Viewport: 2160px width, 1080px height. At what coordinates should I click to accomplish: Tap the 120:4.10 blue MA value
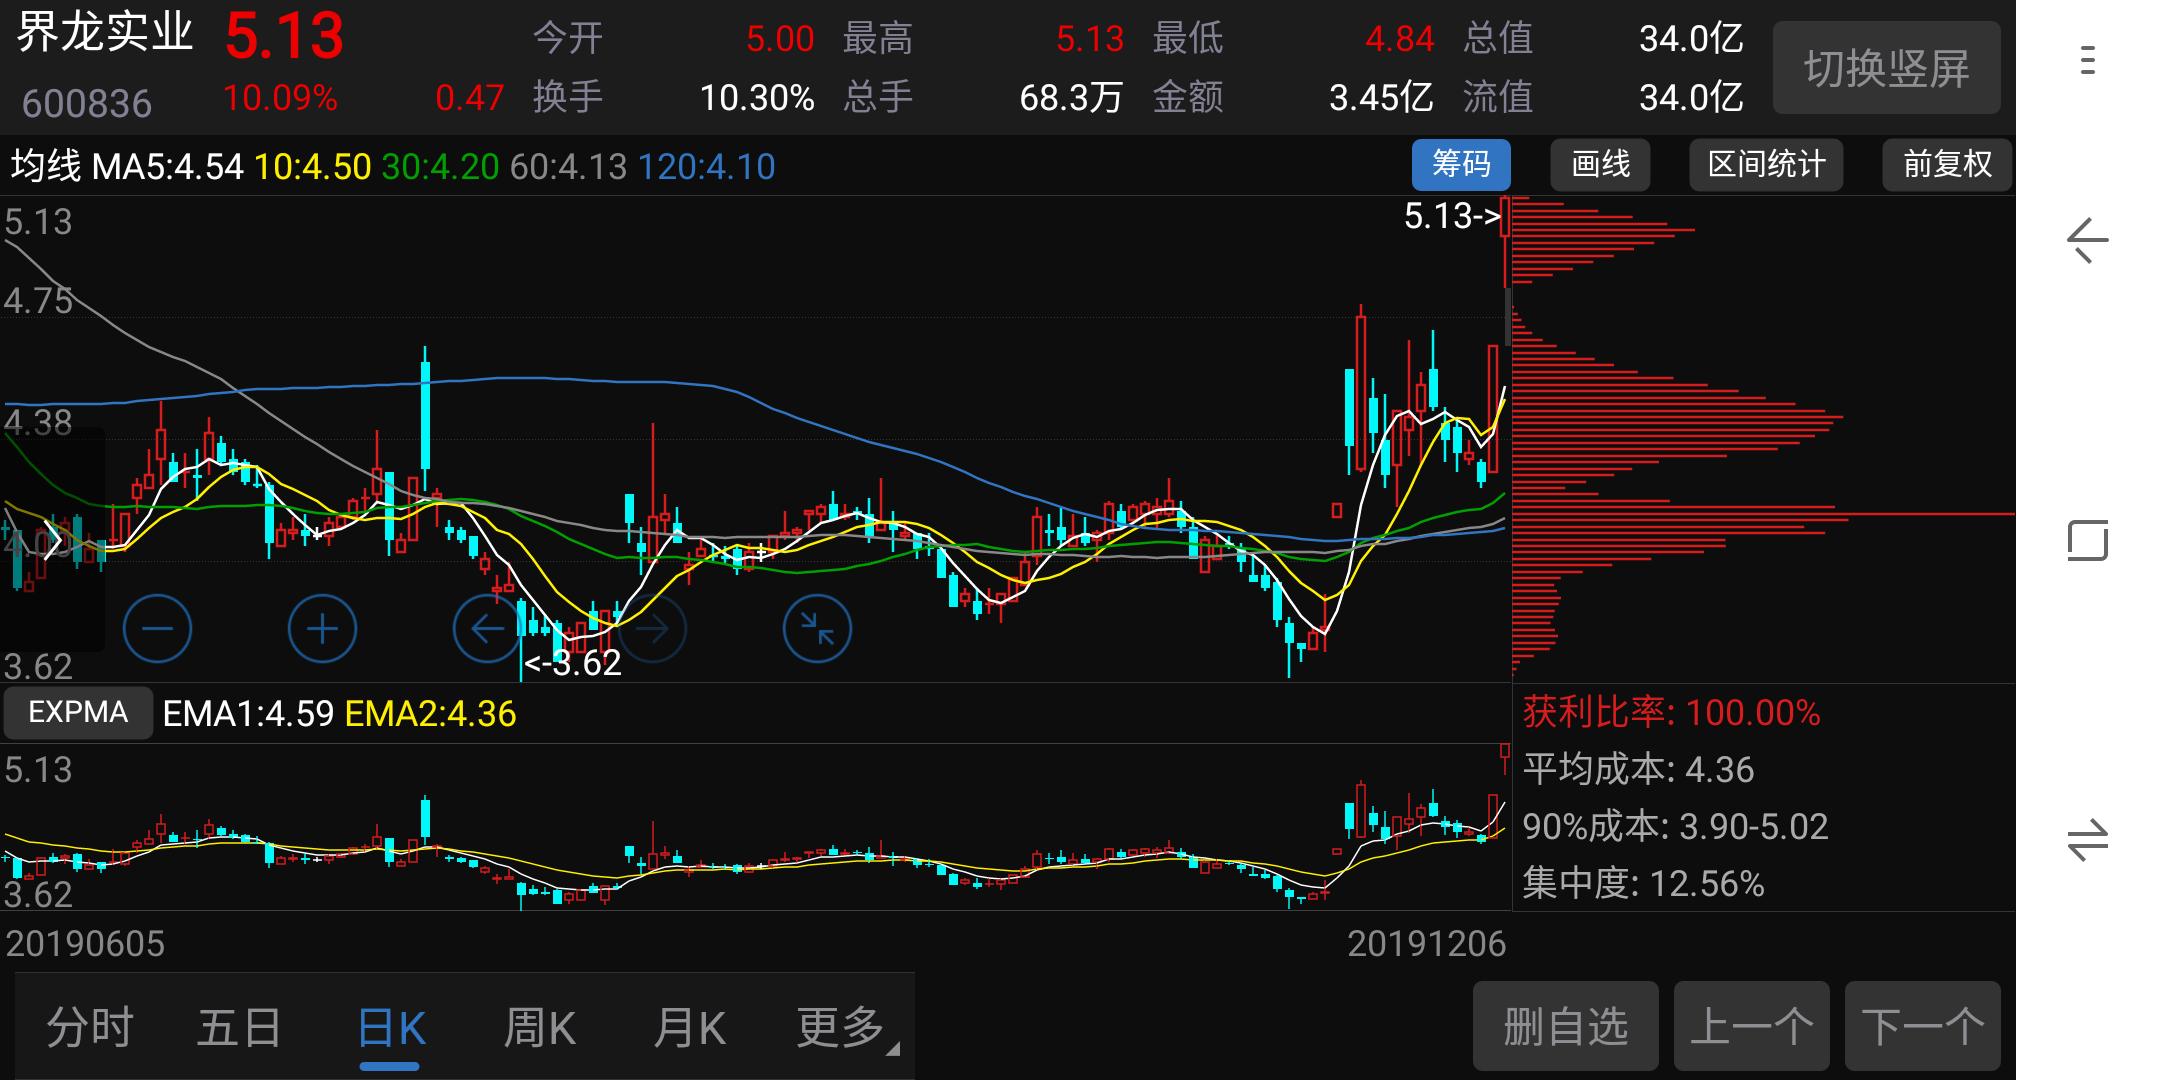pyautogui.click(x=706, y=166)
